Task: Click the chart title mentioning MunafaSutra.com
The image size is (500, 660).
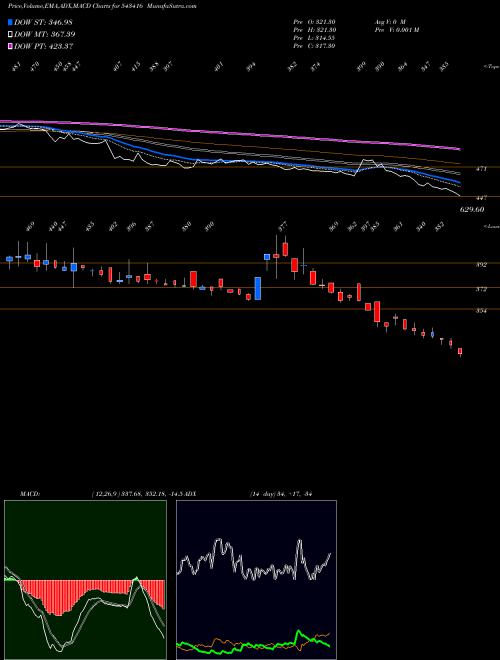Action: [102, 6]
